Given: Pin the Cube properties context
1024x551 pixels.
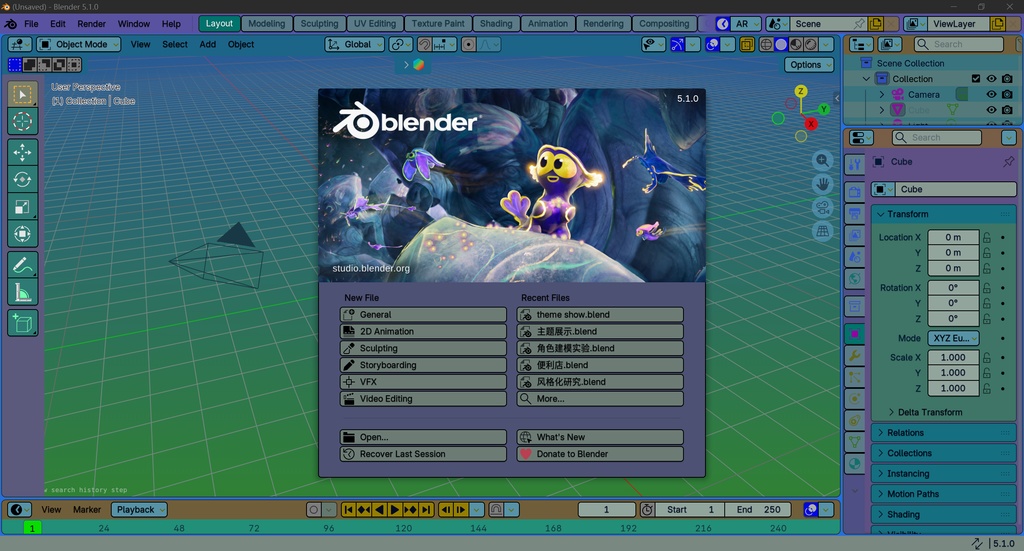Looking at the screenshot, I should [x=1008, y=161].
